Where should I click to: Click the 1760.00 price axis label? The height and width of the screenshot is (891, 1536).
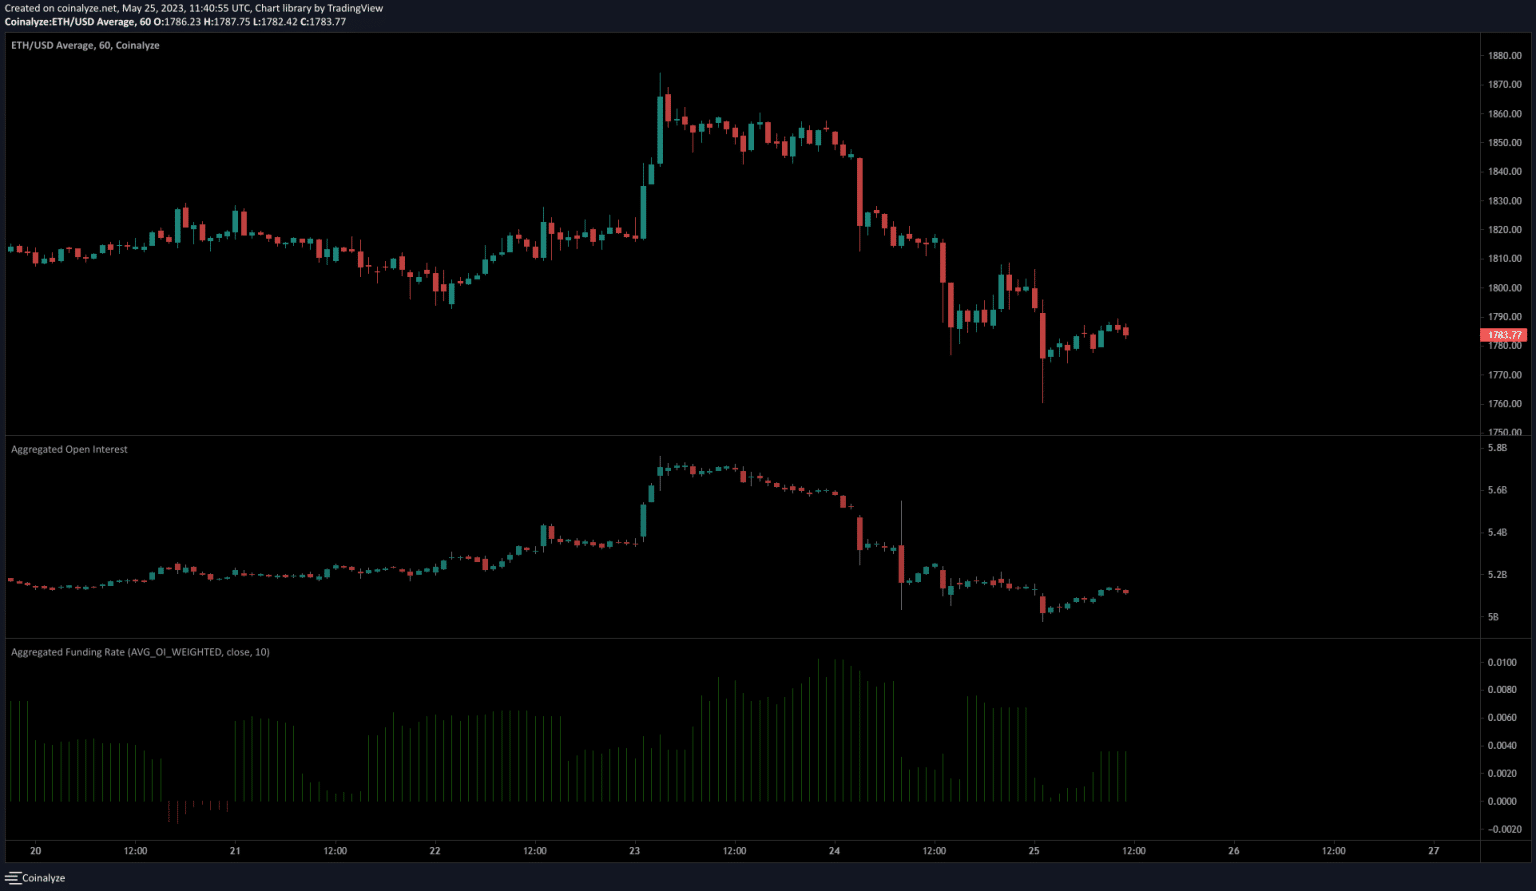[x=1504, y=404]
